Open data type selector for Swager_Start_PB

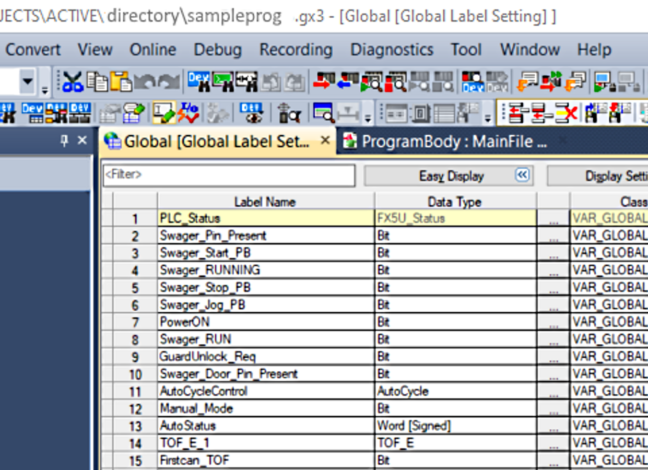553,253
